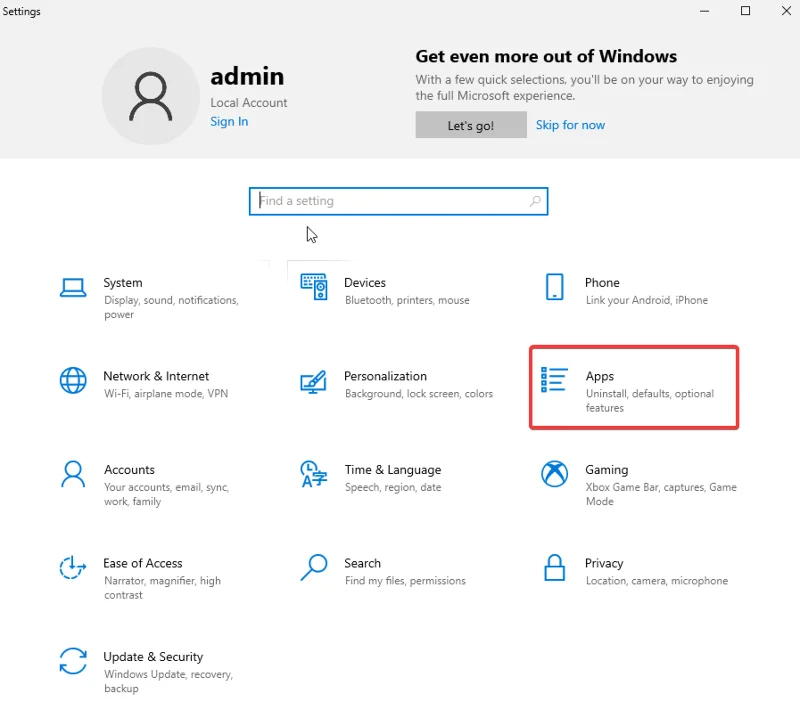The height and width of the screenshot is (718, 800).
Task: Select the Accounts person icon
Action: (73, 474)
